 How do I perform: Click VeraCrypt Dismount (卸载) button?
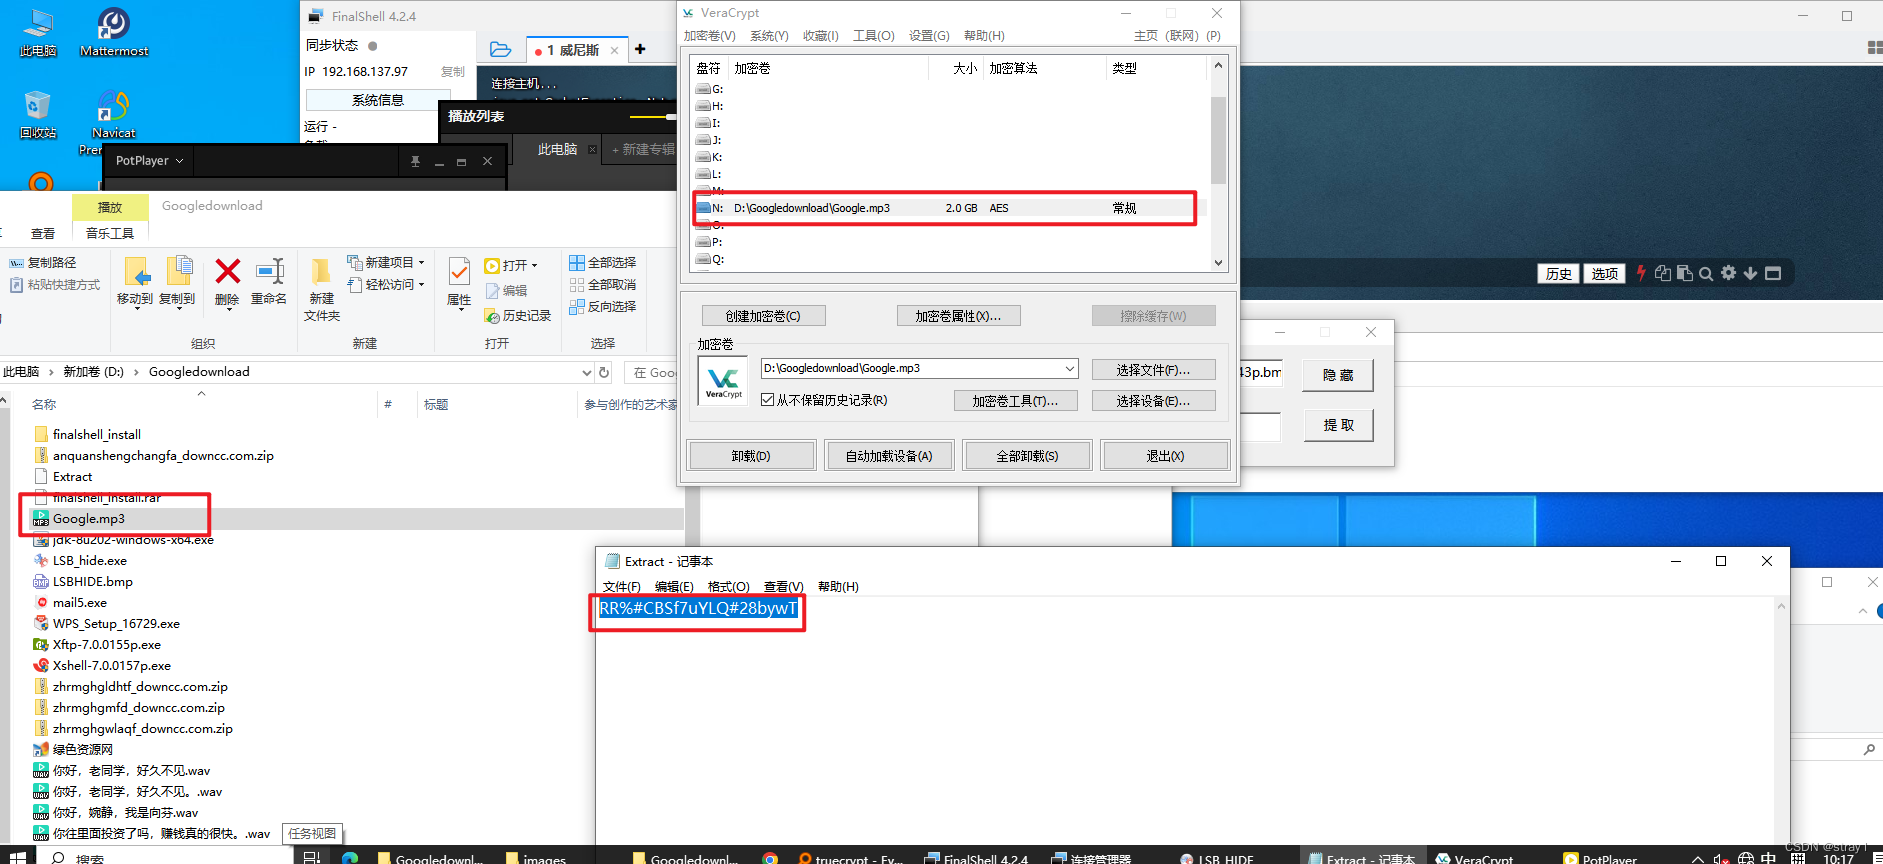pos(751,456)
